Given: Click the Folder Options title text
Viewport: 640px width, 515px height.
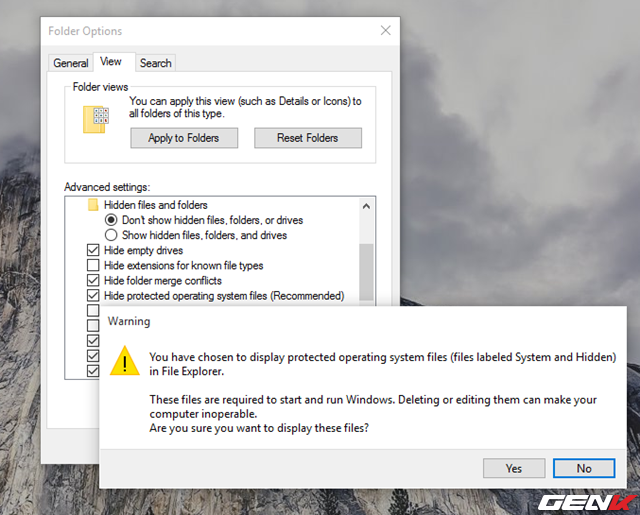Looking at the screenshot, I should point(85,31).
